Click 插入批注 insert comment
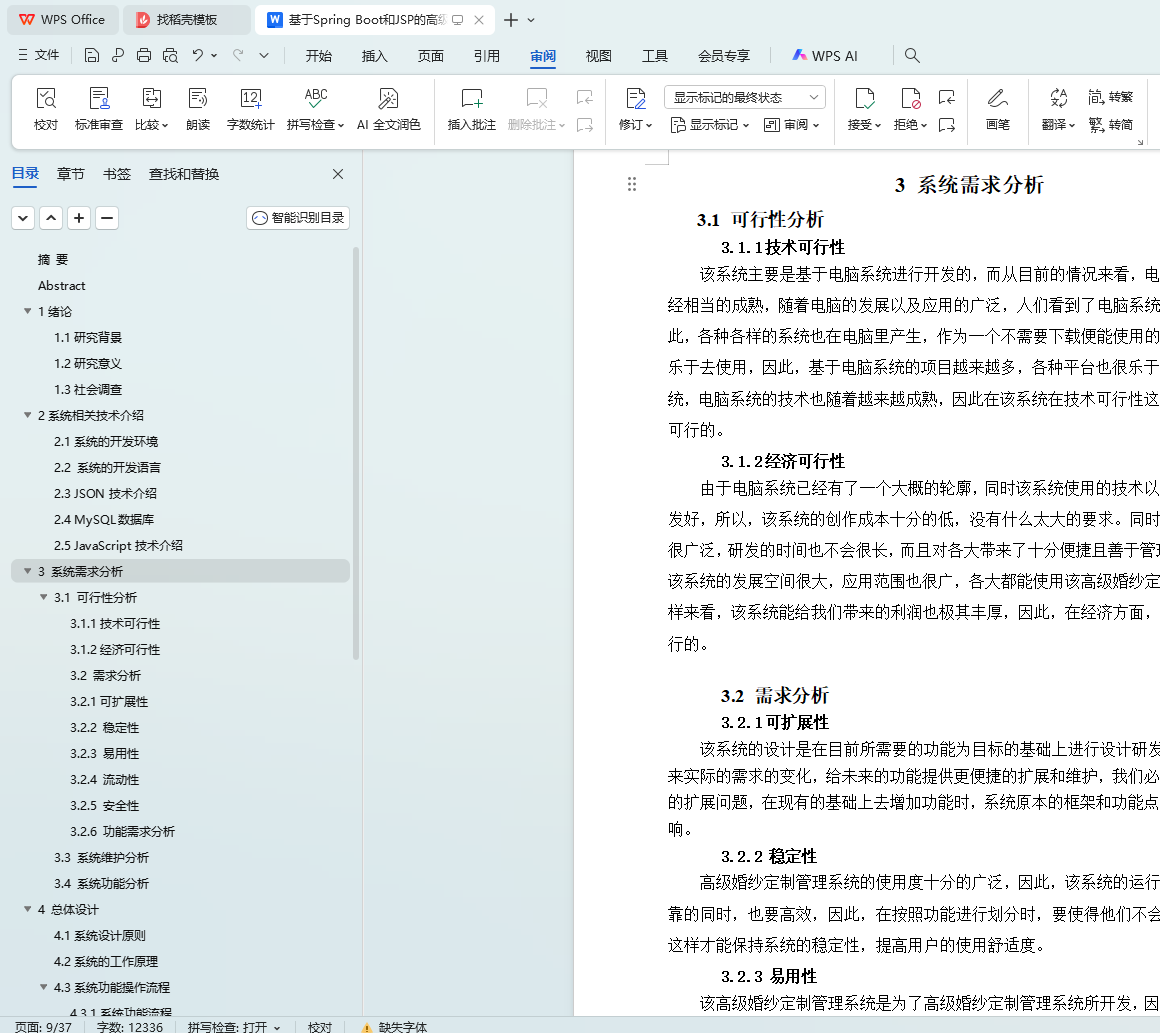The height and width of the screenshot is (1033, 1160). tap(471, 109)
